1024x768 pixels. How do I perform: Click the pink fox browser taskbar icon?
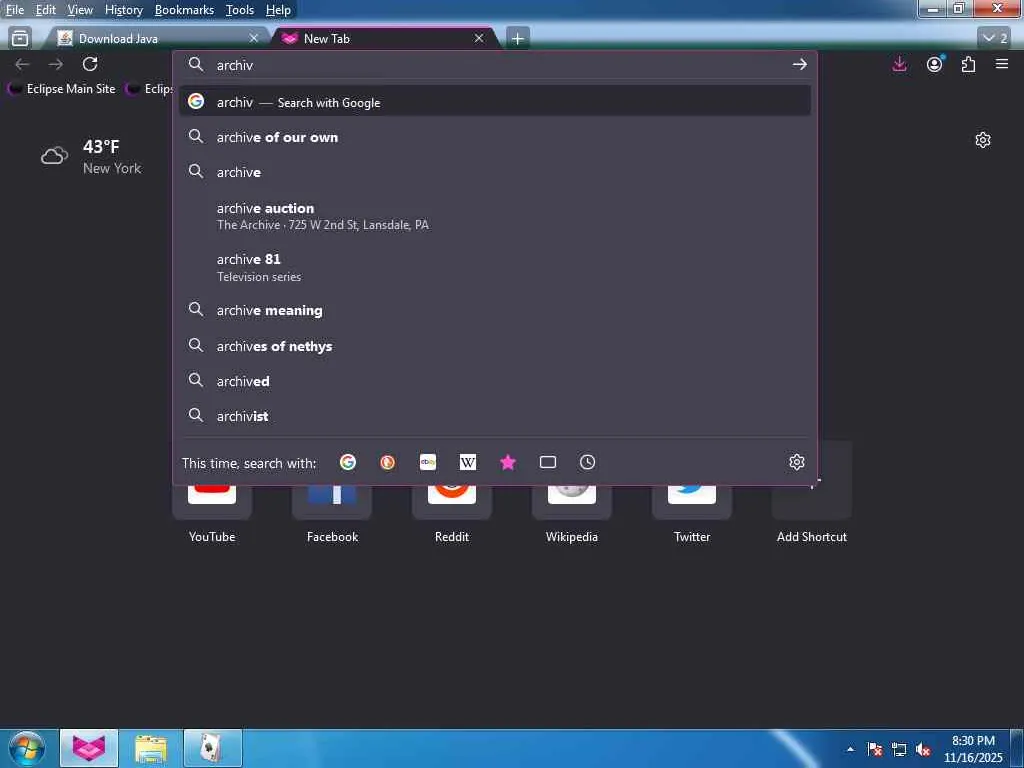coord(89,748)
